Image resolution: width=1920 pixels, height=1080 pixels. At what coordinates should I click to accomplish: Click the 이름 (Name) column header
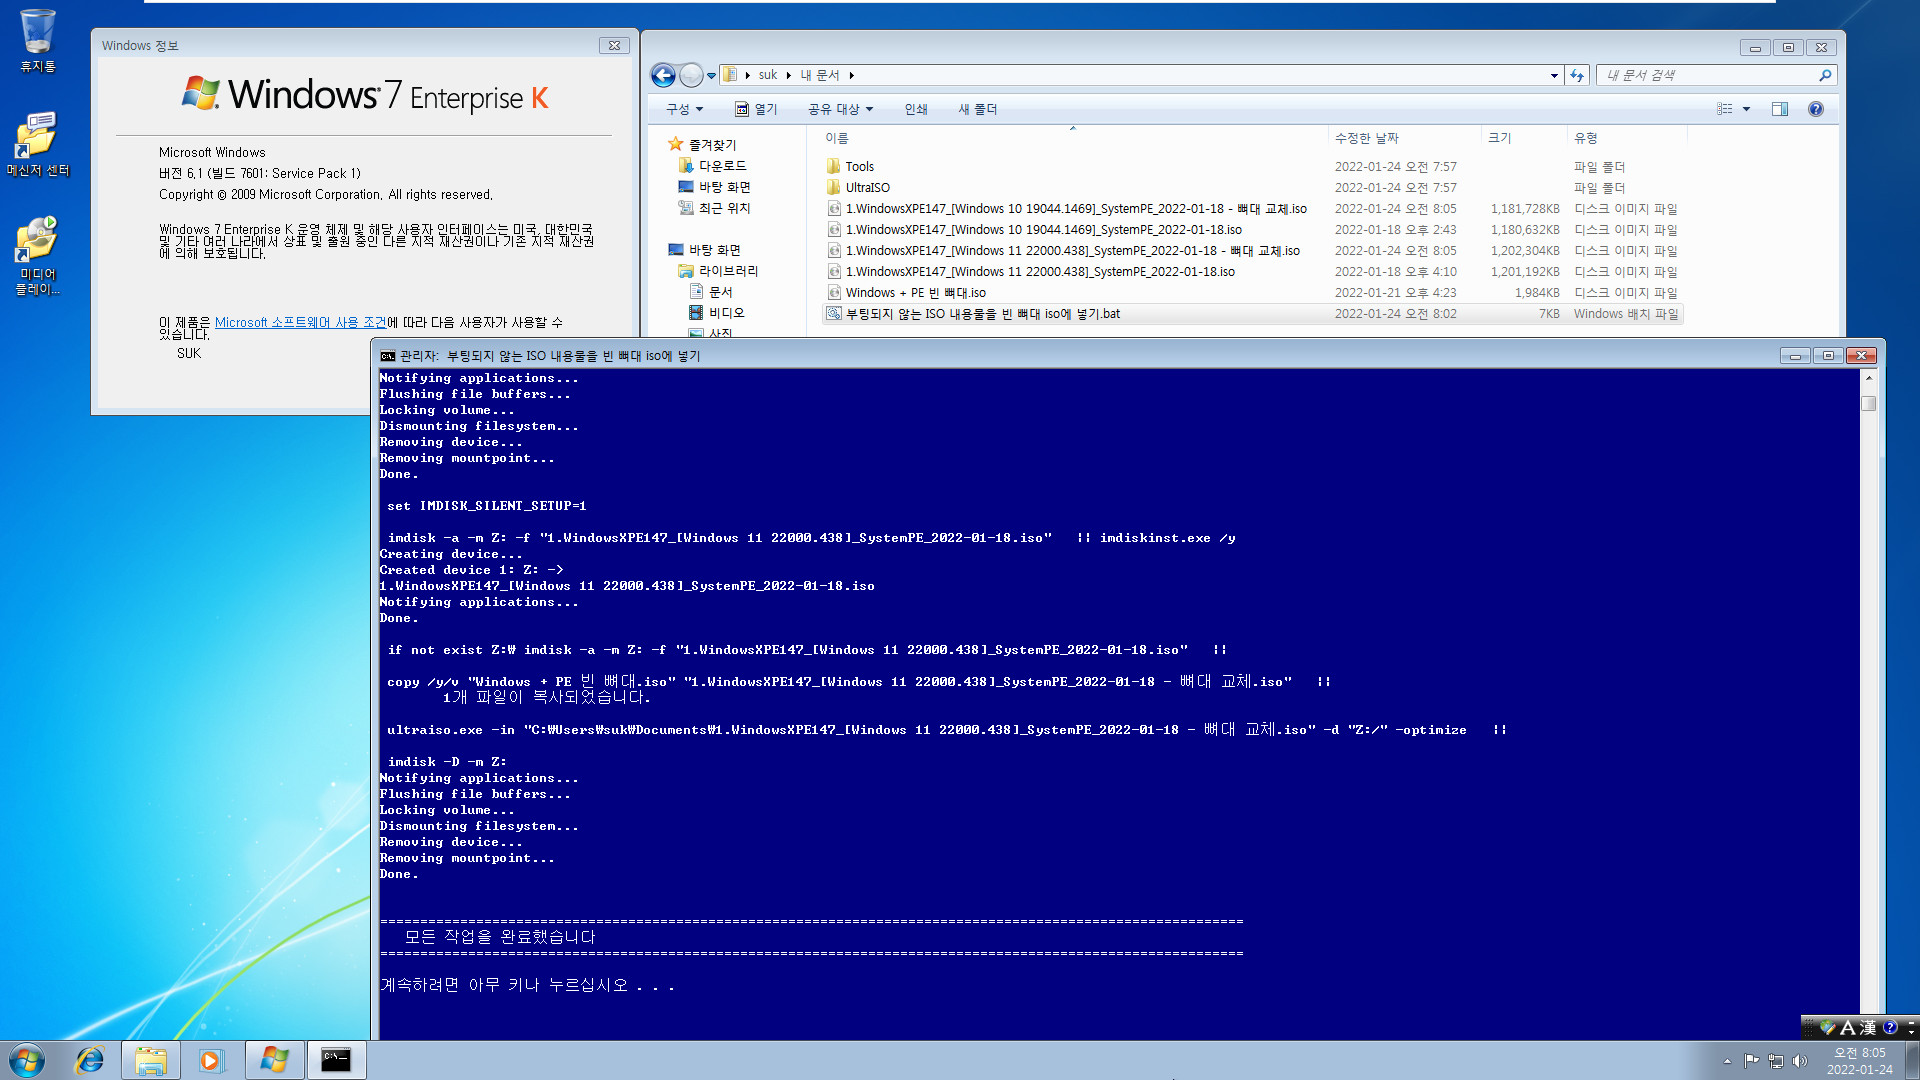pos(1072,138)
